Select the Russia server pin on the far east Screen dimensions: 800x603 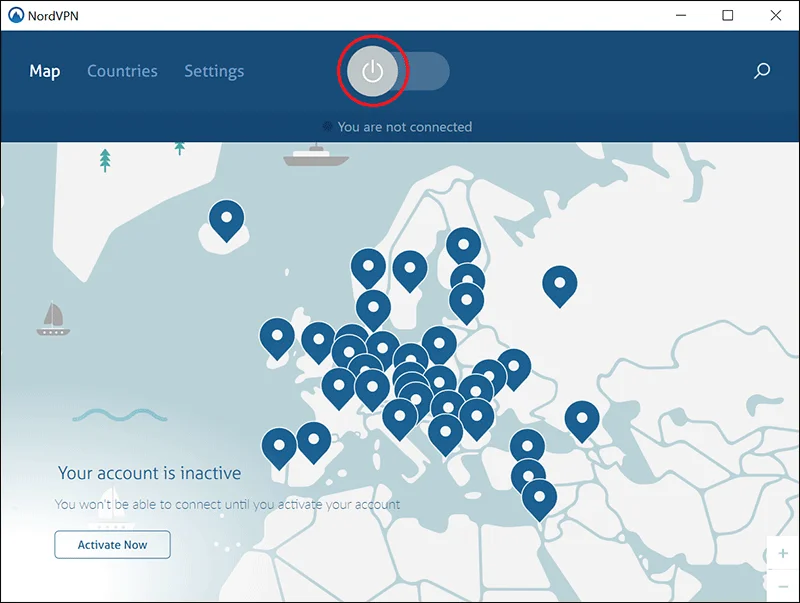click(560, 286)
